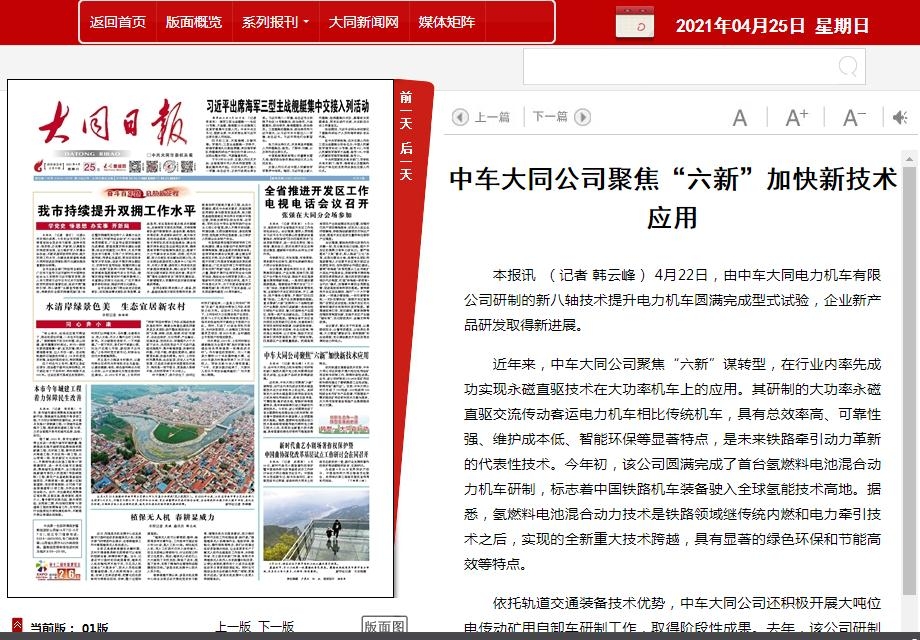Focus the search input field
920x640 pixels.
(x=694, y=66)
